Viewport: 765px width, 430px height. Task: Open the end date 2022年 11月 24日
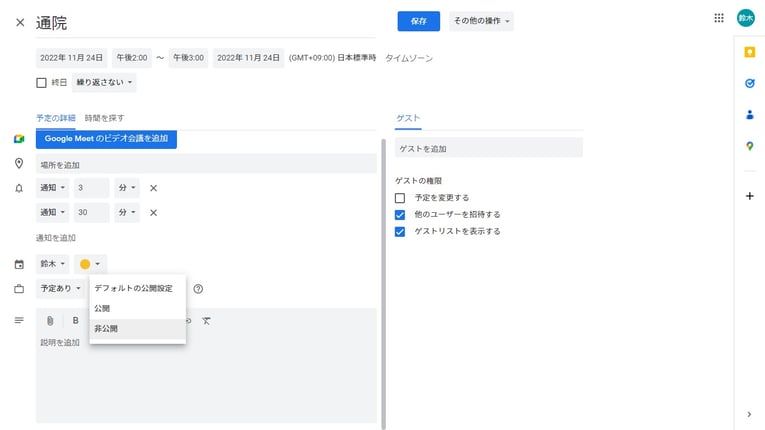248,58
